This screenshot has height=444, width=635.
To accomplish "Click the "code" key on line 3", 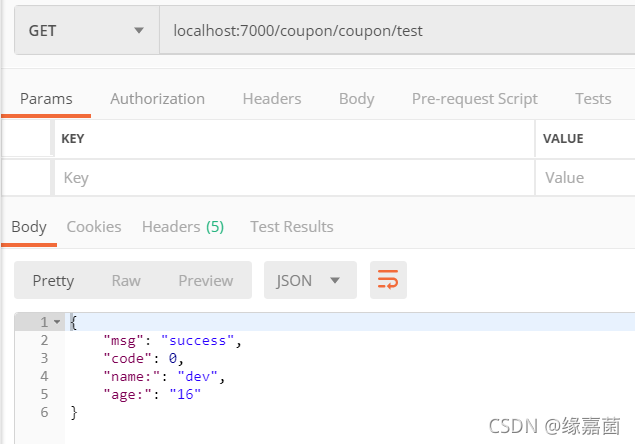I will pos(128,359).
